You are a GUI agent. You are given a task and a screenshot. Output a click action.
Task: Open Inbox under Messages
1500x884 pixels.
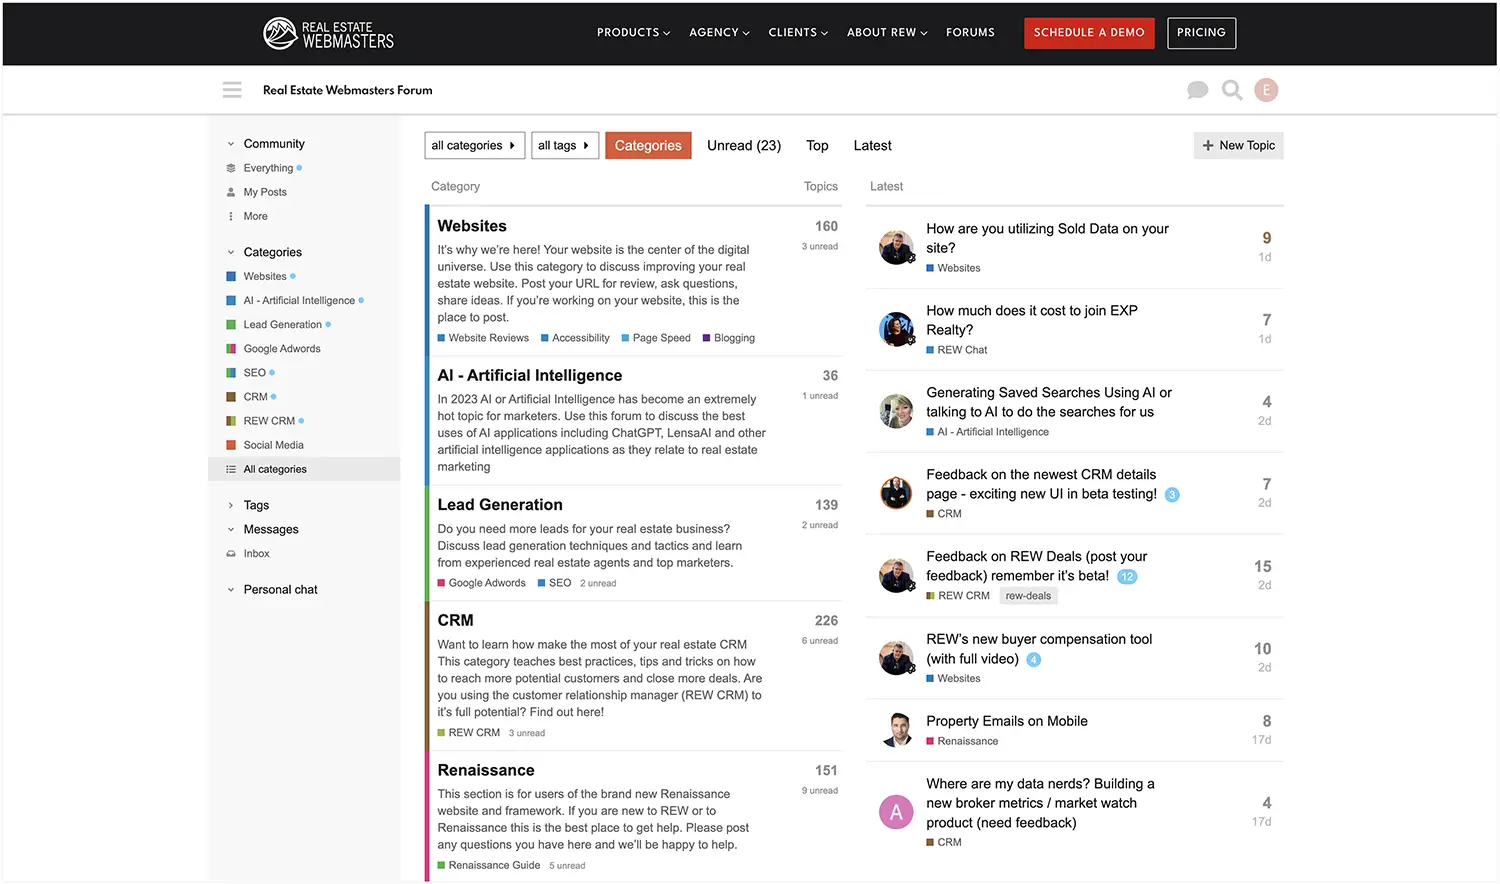[x=256, y=553]
